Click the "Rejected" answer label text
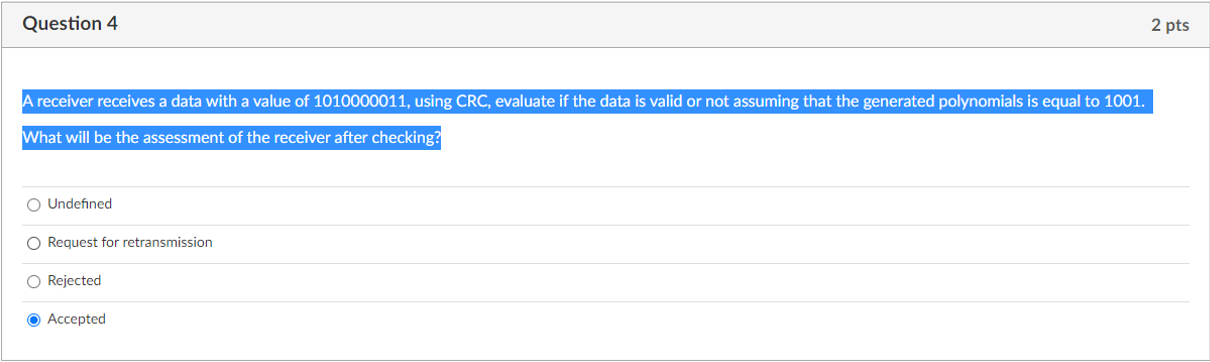This screenshot has height=362, width=1210. pos(74,281)
